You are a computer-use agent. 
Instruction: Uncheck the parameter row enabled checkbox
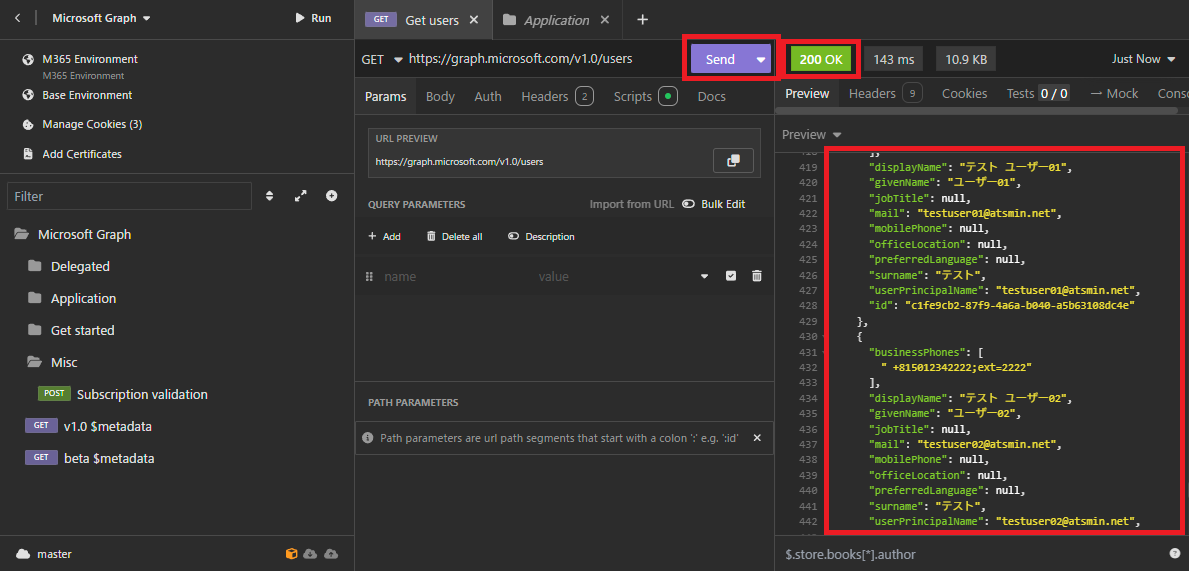click(x=731, y=277)
